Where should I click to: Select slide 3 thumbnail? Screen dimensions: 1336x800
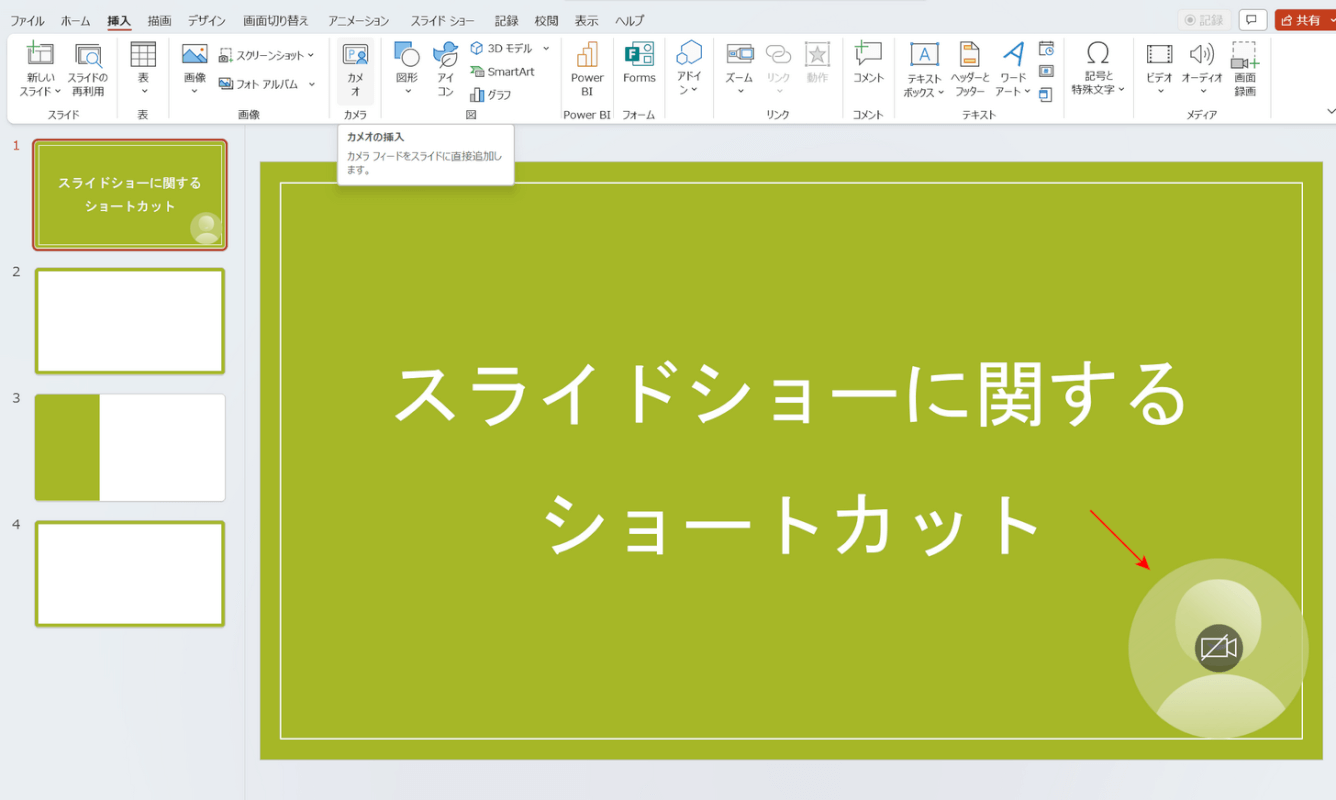click(x=130, y=447)
